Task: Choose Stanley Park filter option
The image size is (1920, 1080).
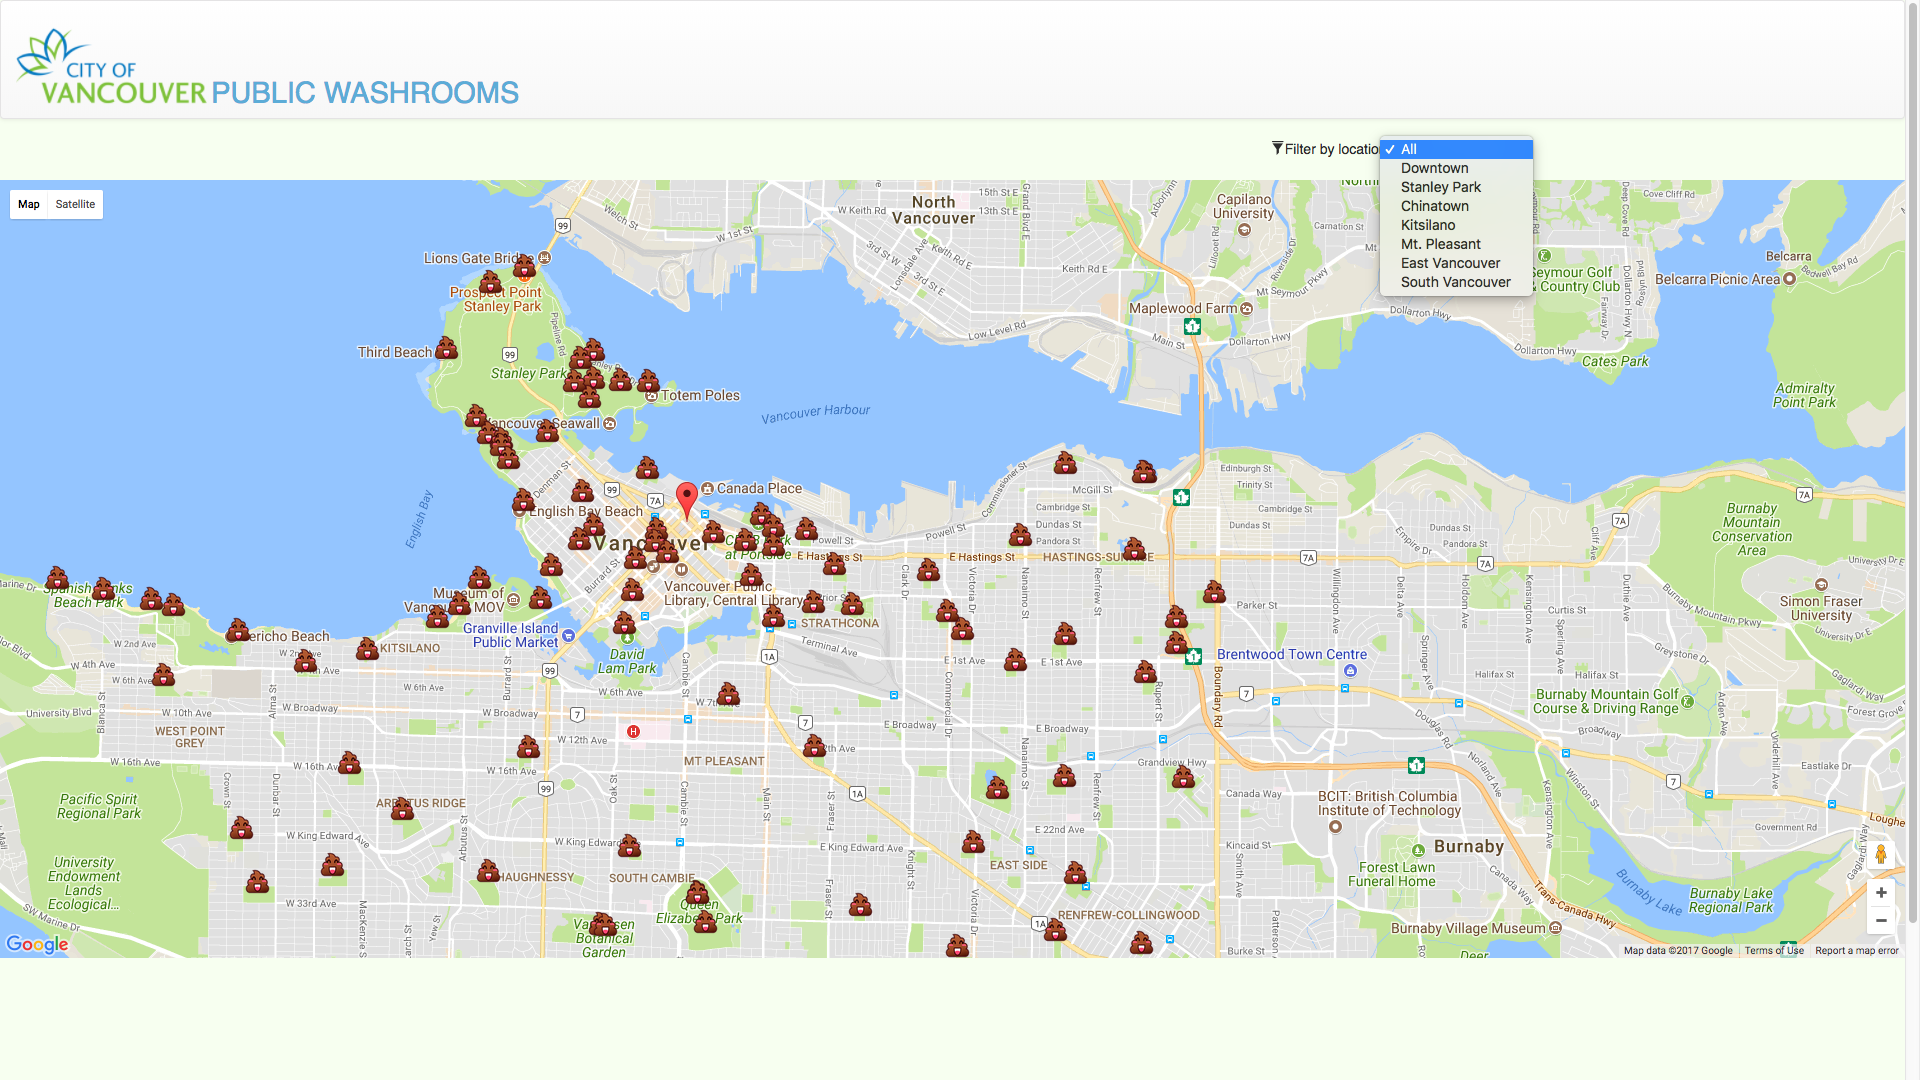Action: coord(1440,187)
